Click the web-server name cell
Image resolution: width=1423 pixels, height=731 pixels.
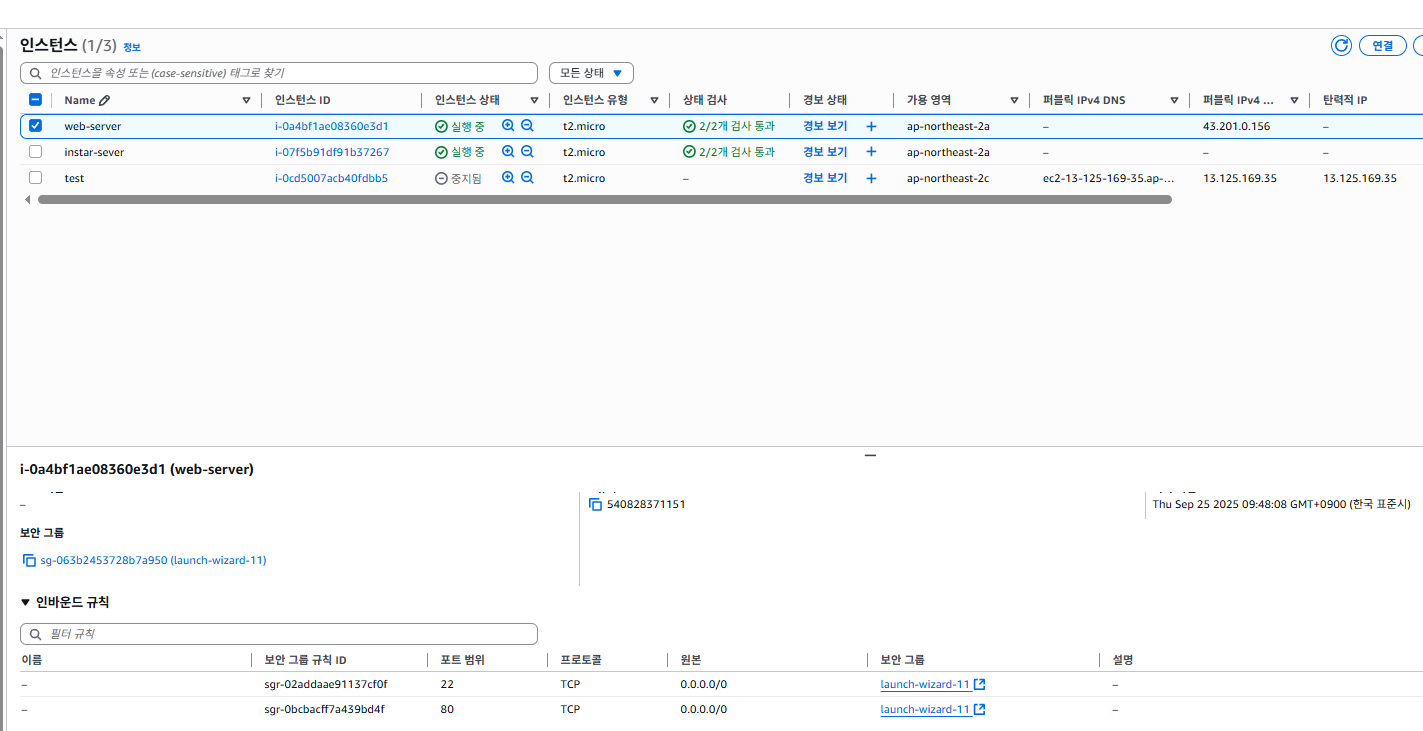point(93,126)
